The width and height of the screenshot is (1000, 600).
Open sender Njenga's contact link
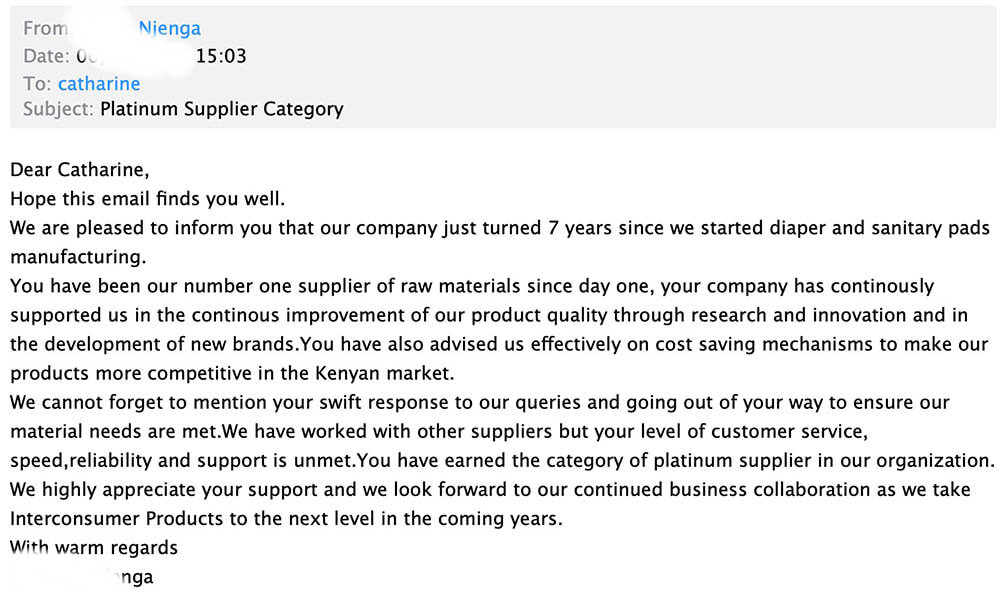tap(169, 29)
